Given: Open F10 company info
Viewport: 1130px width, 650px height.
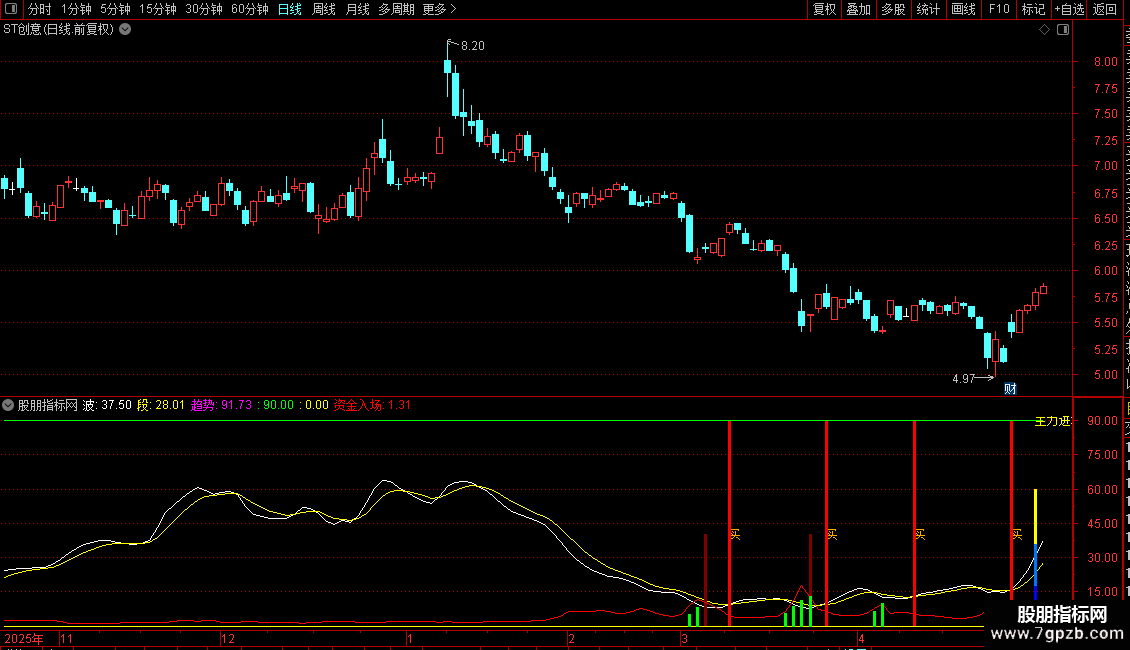Looking at the screenshot, I should coord(999,9).
